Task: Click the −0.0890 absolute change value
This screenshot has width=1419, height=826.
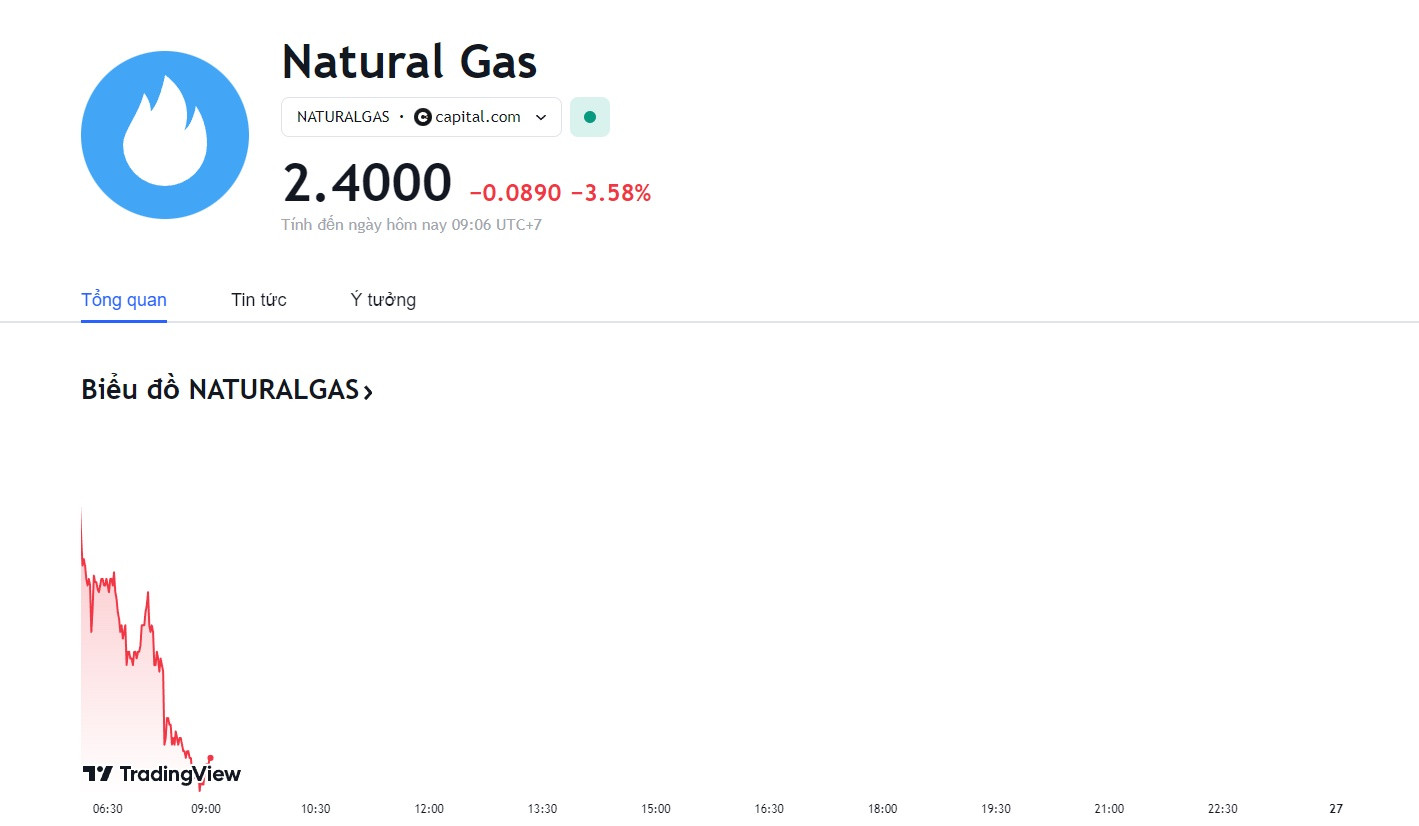Action: [x=515, y=193]
